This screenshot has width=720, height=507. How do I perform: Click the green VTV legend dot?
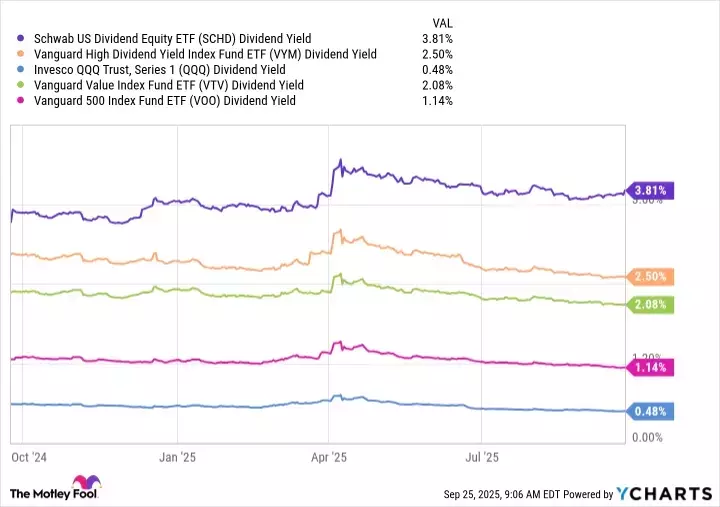pyautogui.click(x=22, y=85)
